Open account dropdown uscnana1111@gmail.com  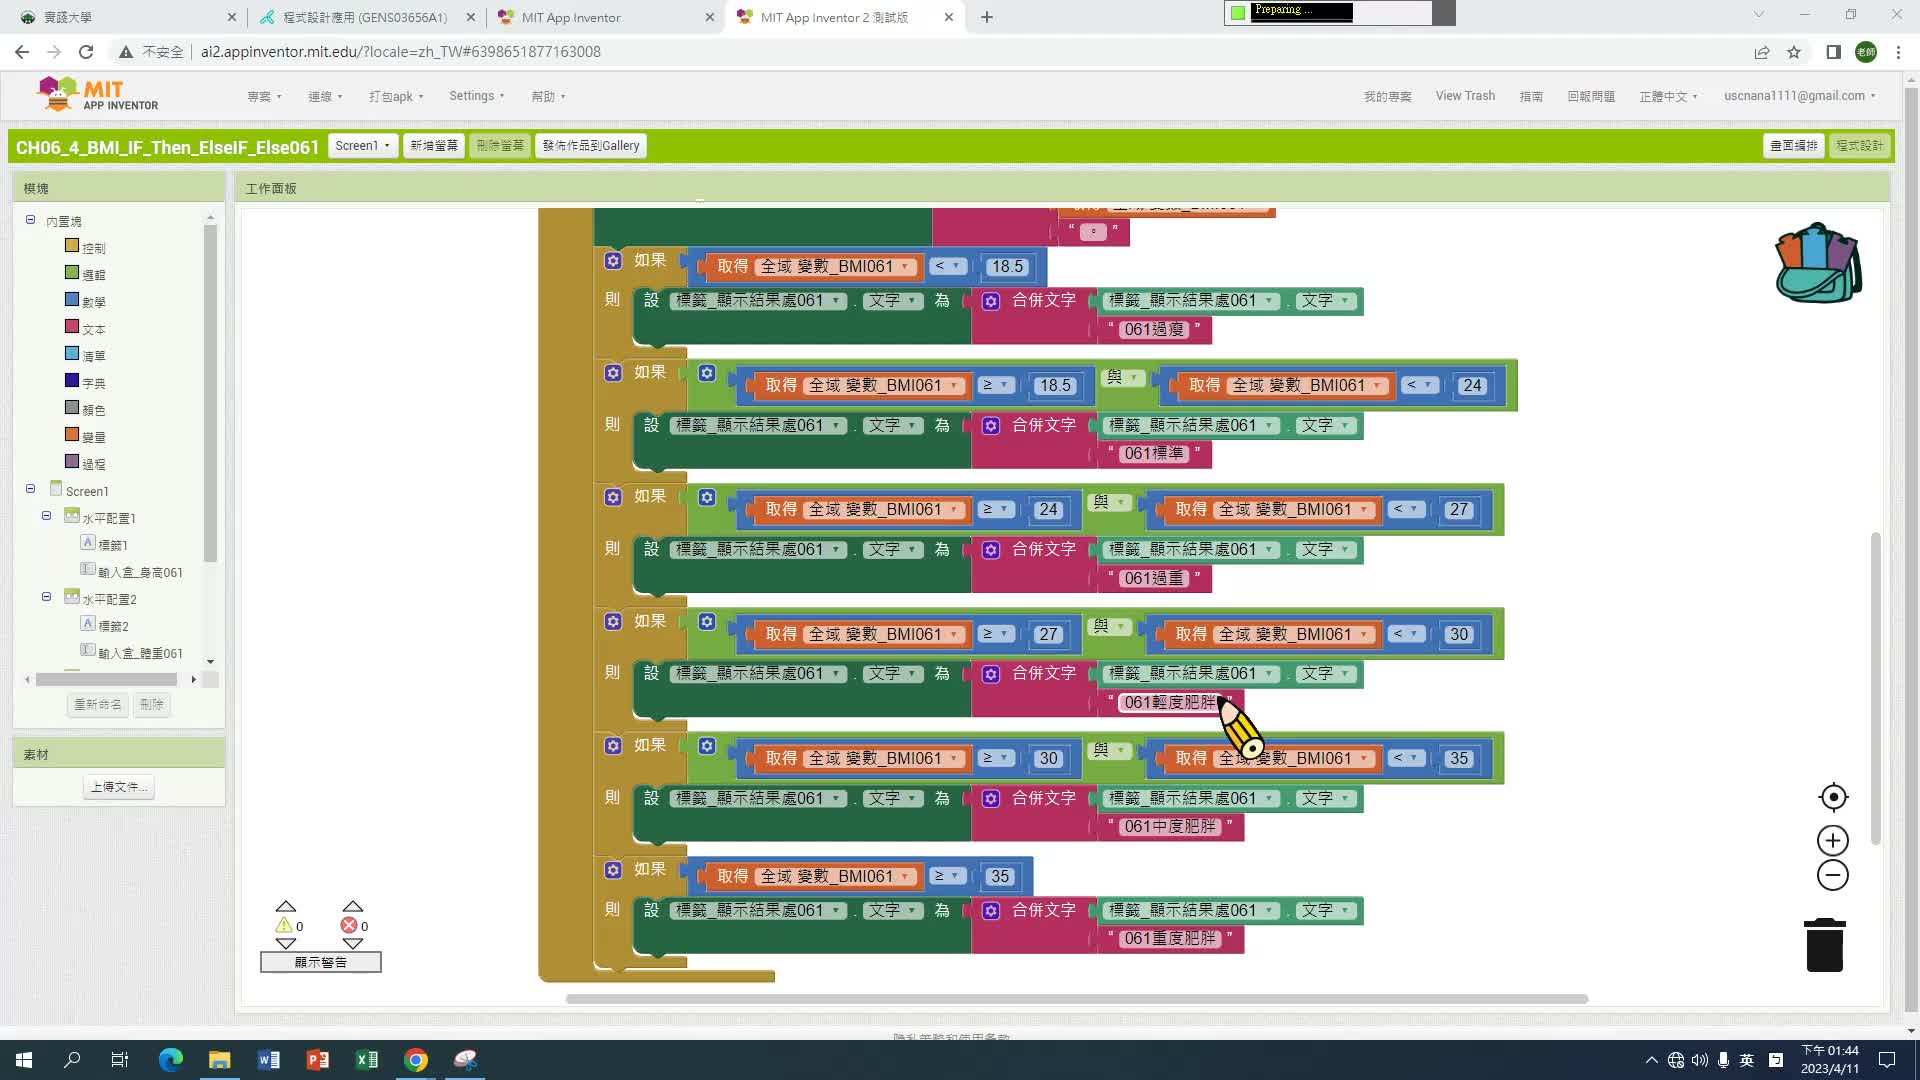[1799, 96]
